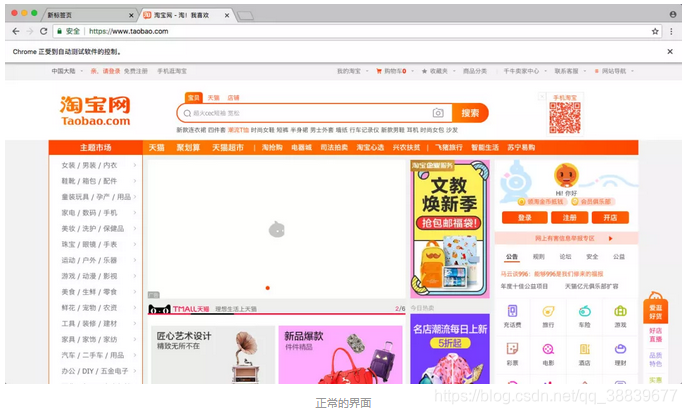Click the camera image-search icon

point(438,113)
